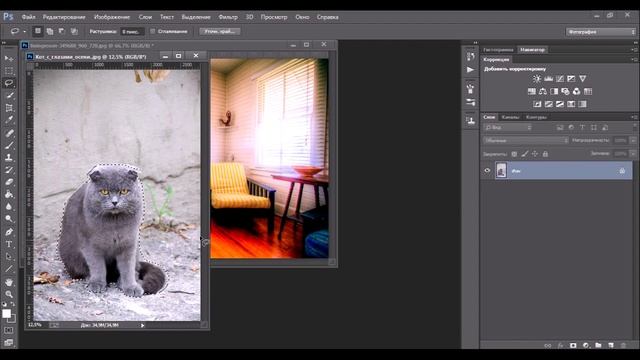Screen dimensions: 640x360
Task: Click the feather Растушевка input field
Action: pos(132,31)
